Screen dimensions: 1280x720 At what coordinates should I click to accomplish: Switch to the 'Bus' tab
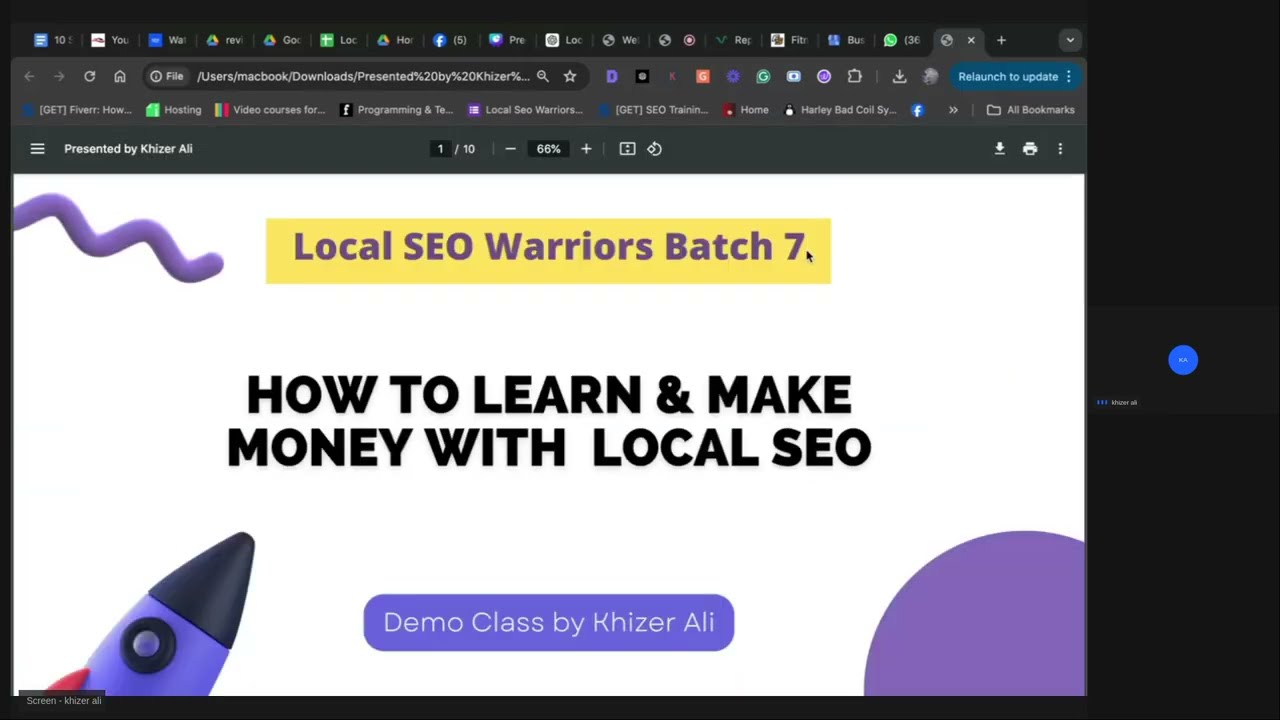pos(846,40)
